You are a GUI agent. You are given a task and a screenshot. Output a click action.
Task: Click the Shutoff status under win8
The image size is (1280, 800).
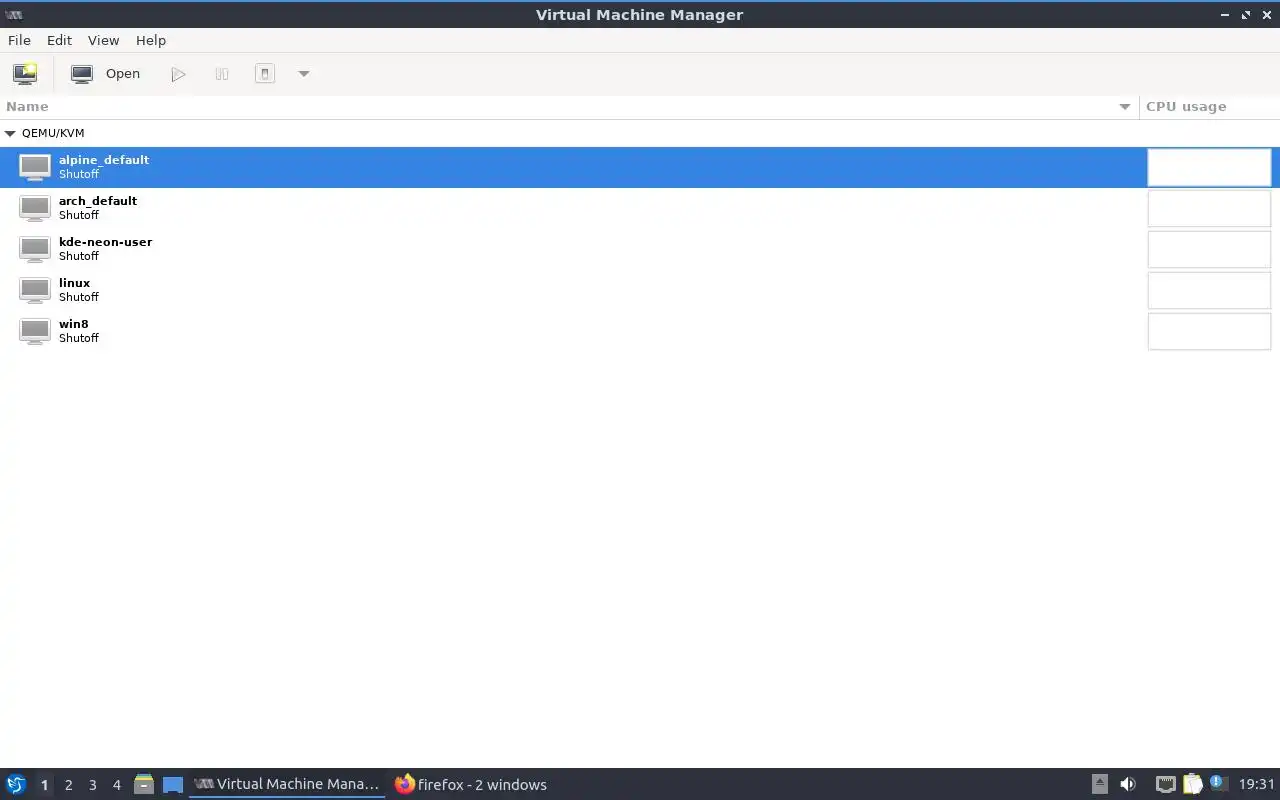[x=79, y=338]
